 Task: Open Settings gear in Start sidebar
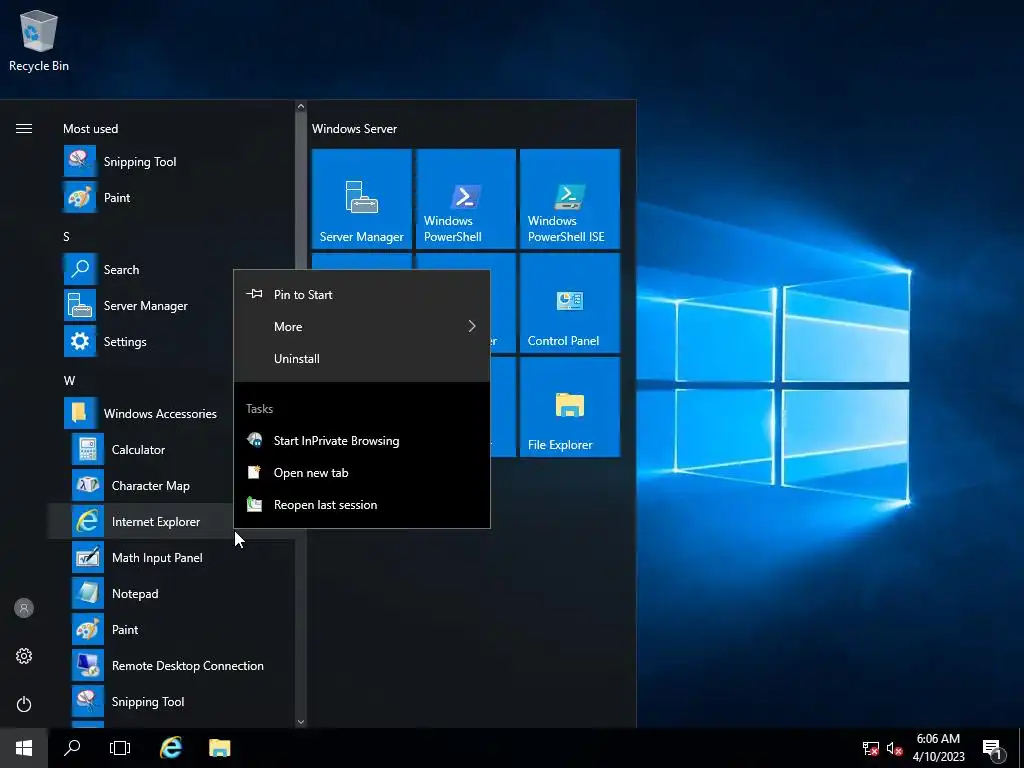[x=24, y=656]
